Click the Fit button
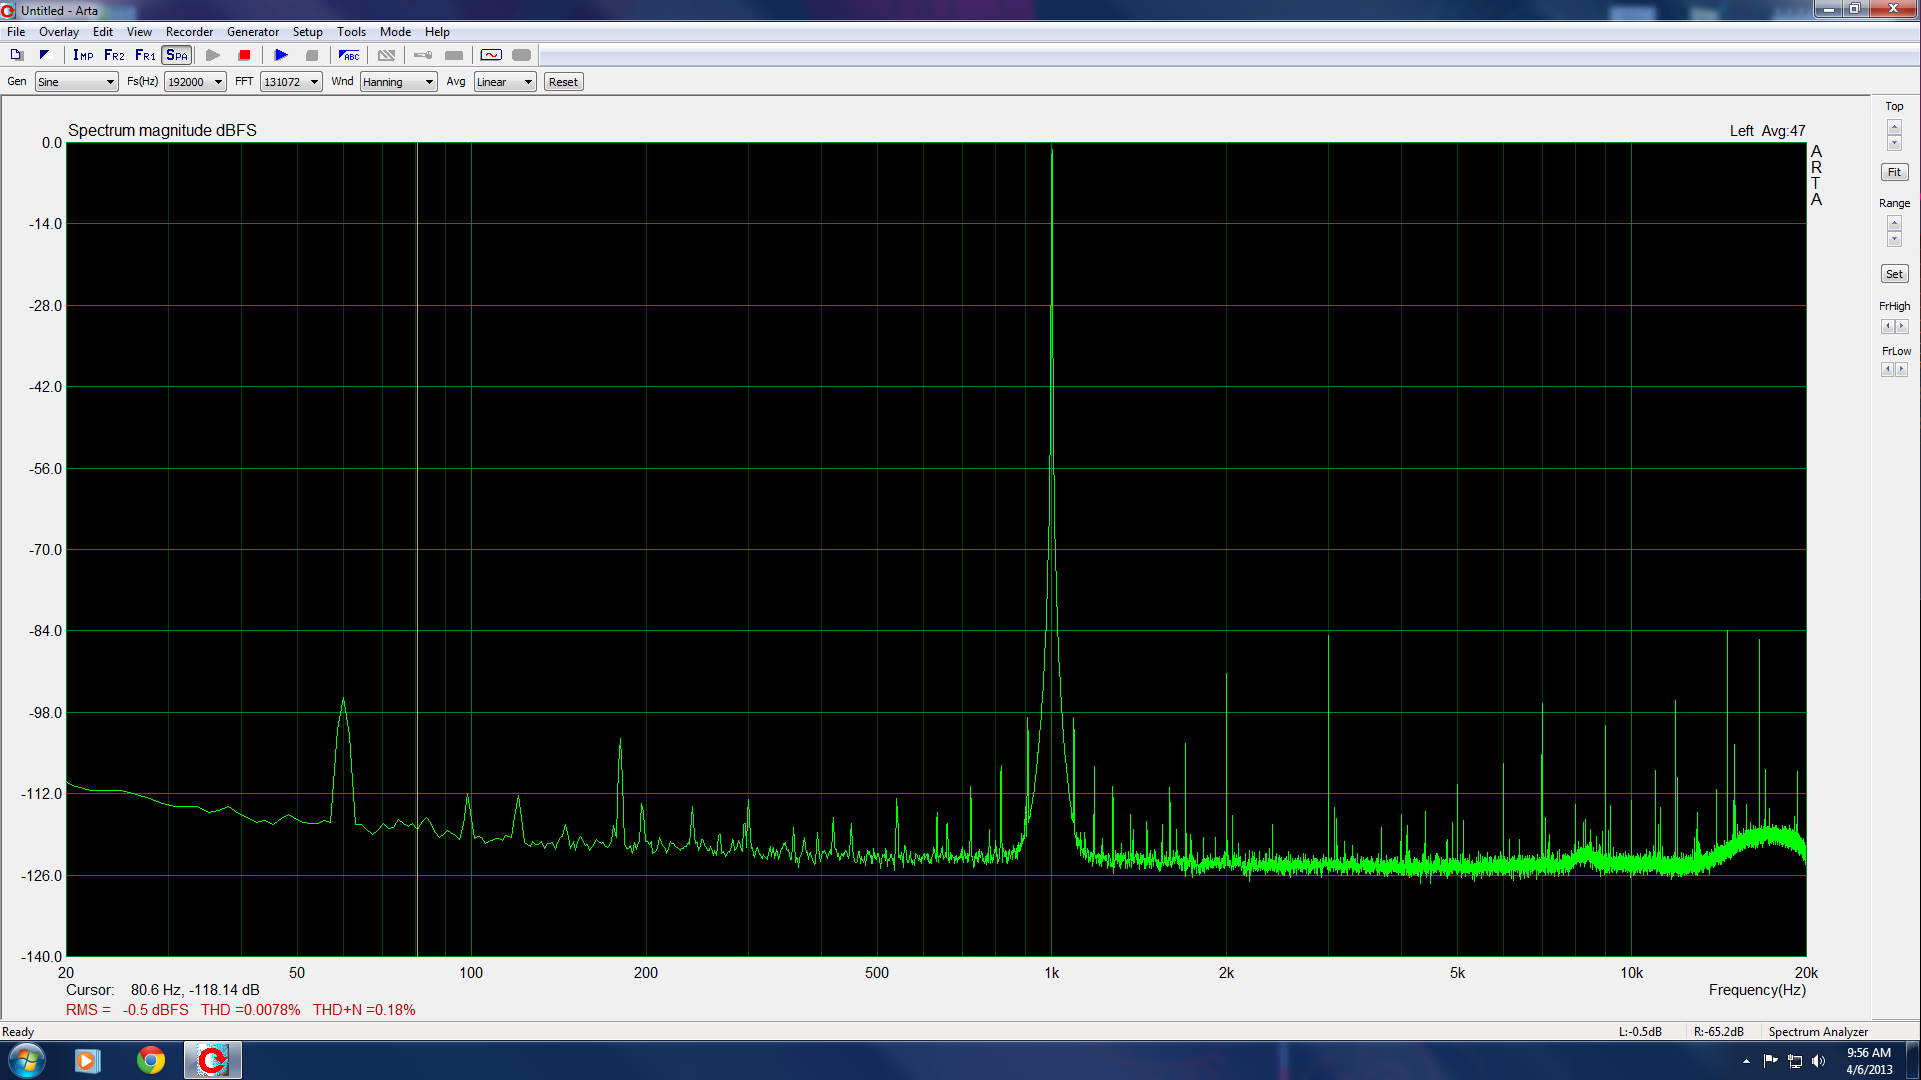Viewport: 1921px width, 1080px height. coord(1894,172)
